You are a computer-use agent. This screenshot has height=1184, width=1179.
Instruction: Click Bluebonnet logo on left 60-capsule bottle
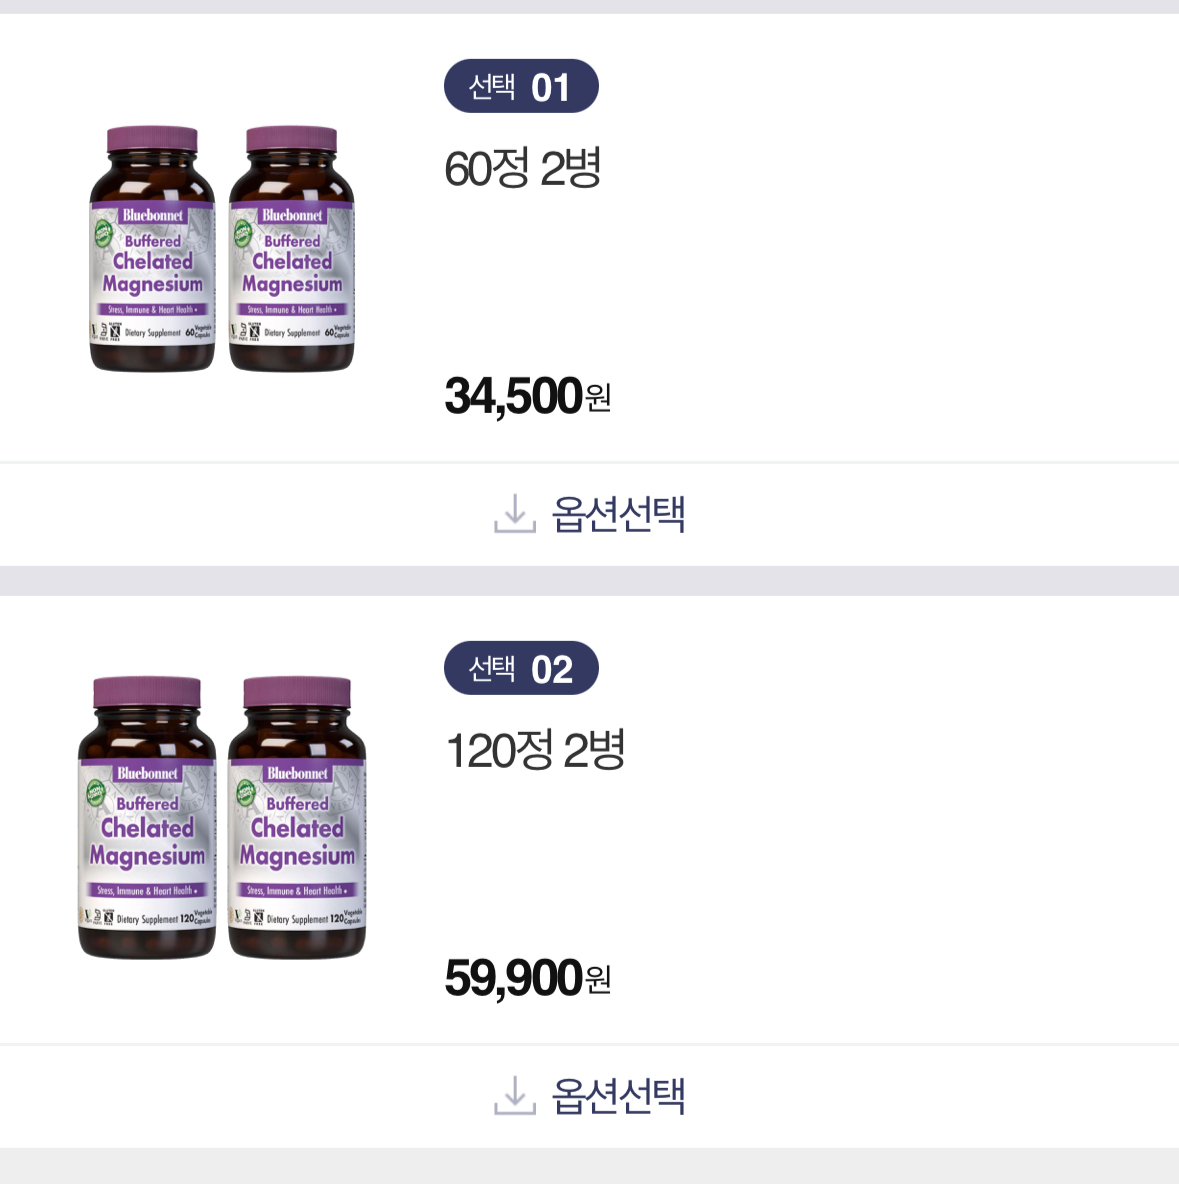[153, 215]
